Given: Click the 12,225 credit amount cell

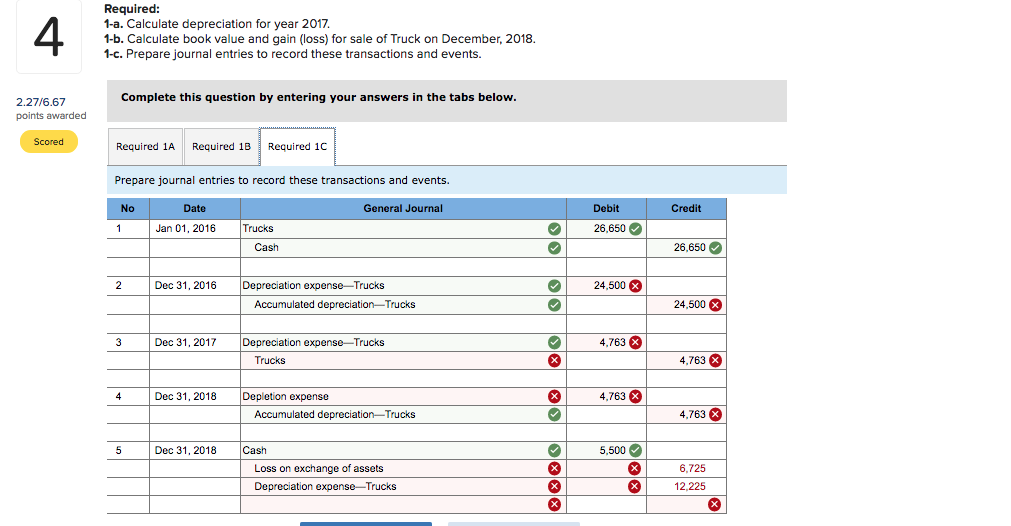Looking at the screenshot, I should click(x=686, y=487).
